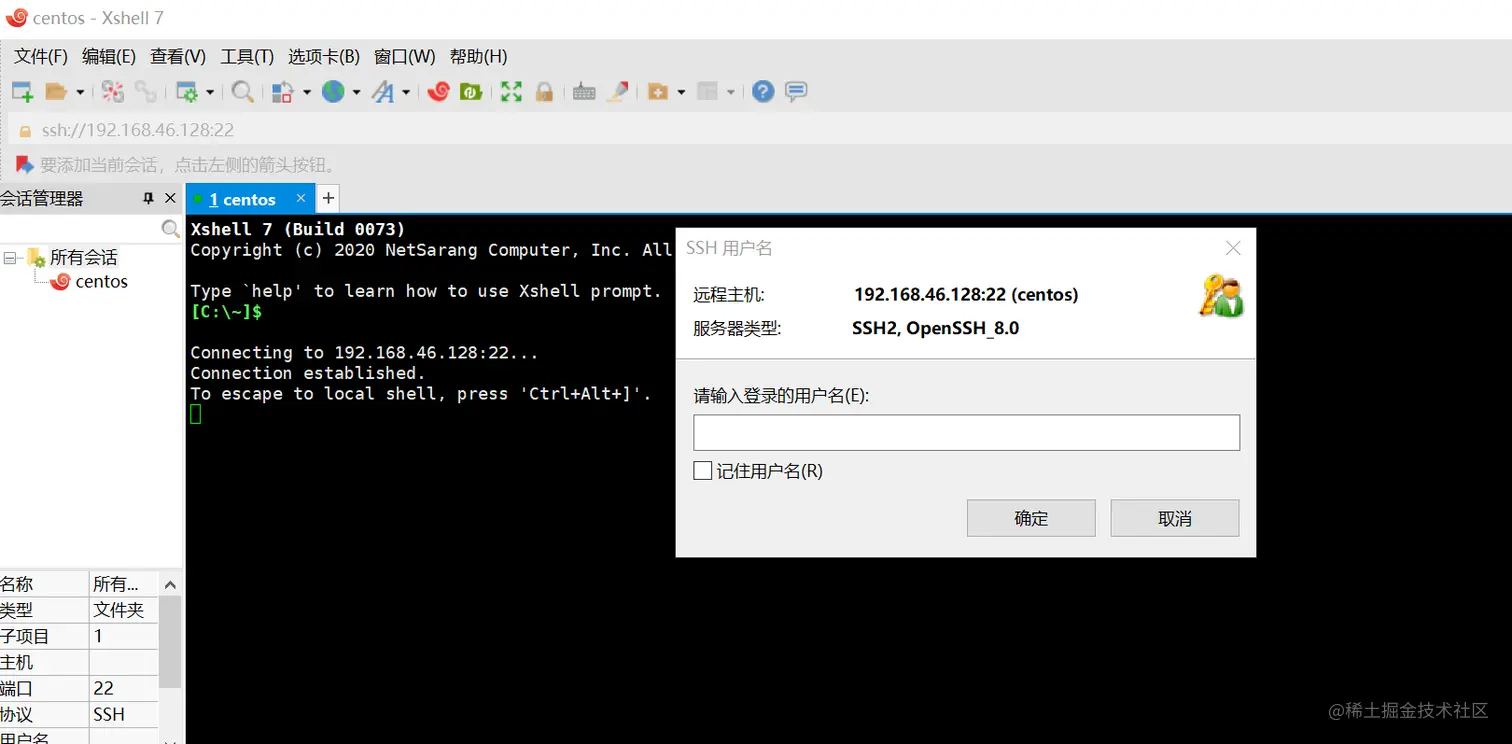Click the 文件夹 value cell

[123, 610]
